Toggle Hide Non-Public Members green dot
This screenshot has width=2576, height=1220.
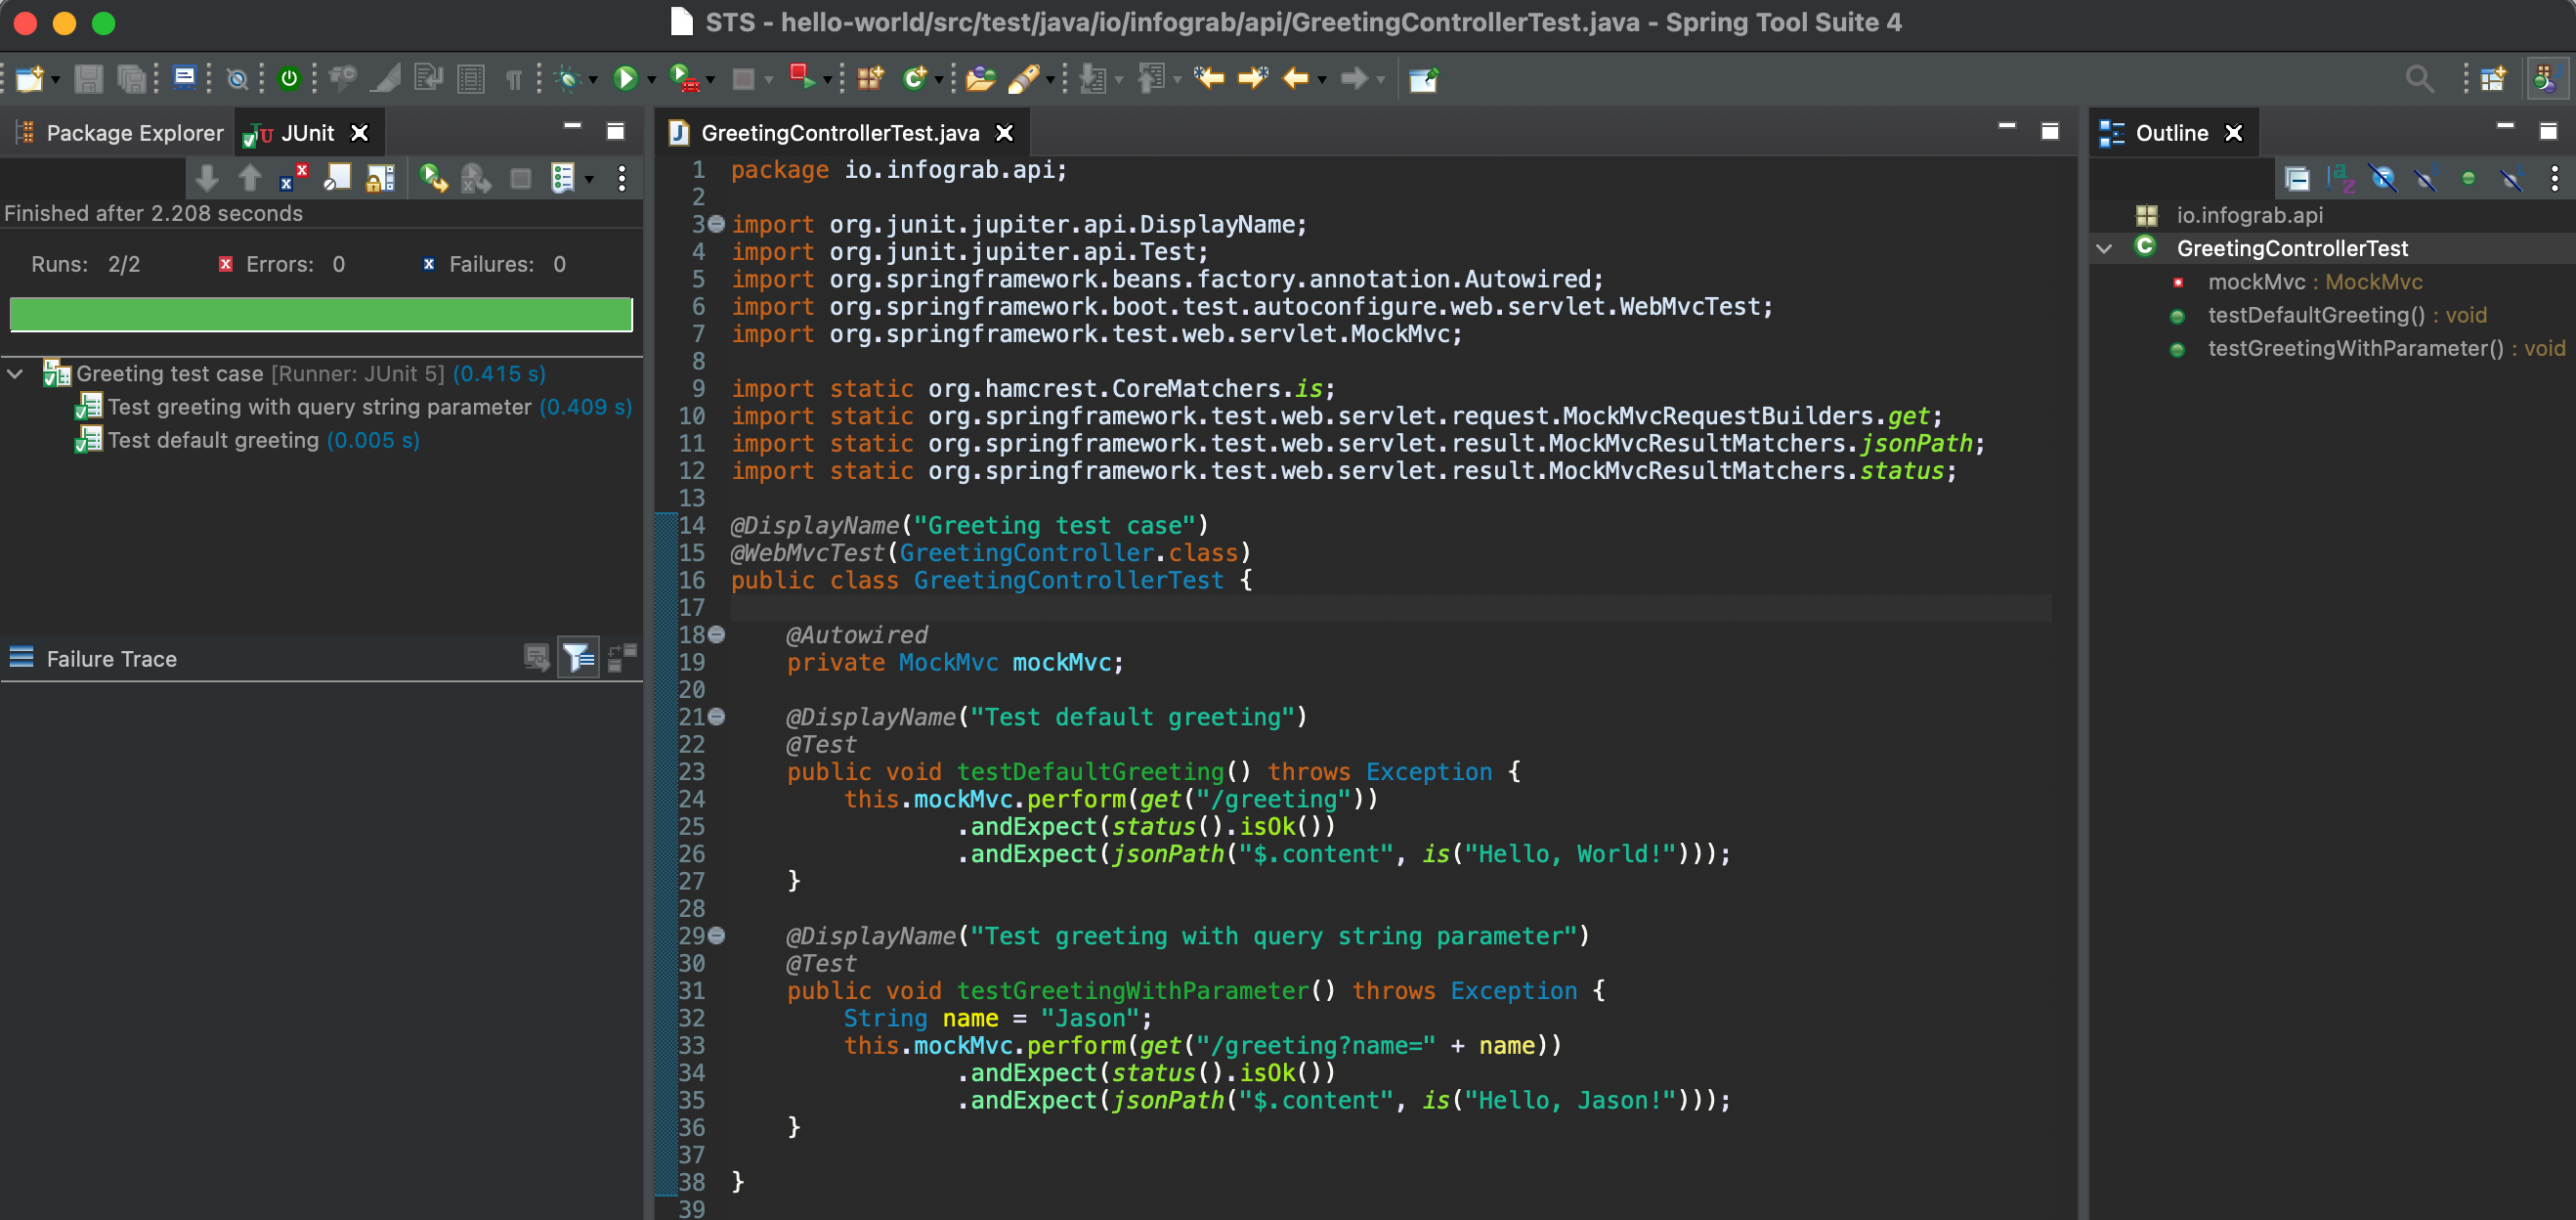(2468, 179)
